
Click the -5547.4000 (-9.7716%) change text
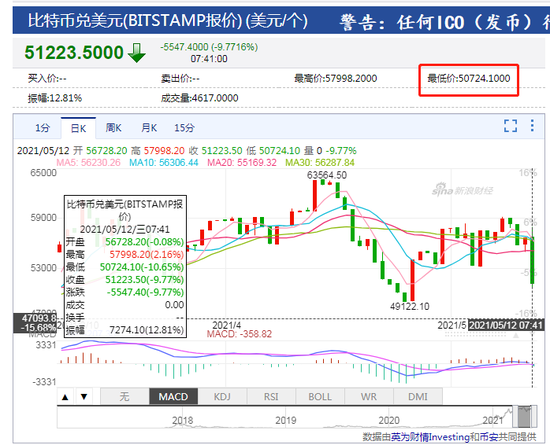[x=209, y=47]
